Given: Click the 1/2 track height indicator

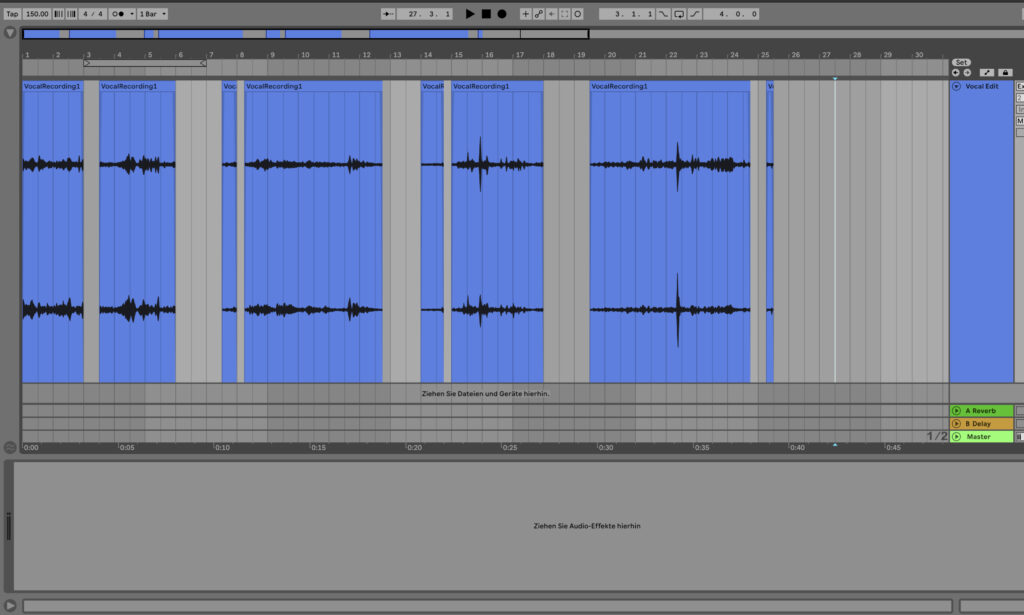Looking at the screenshot, I should click(936, 436).
